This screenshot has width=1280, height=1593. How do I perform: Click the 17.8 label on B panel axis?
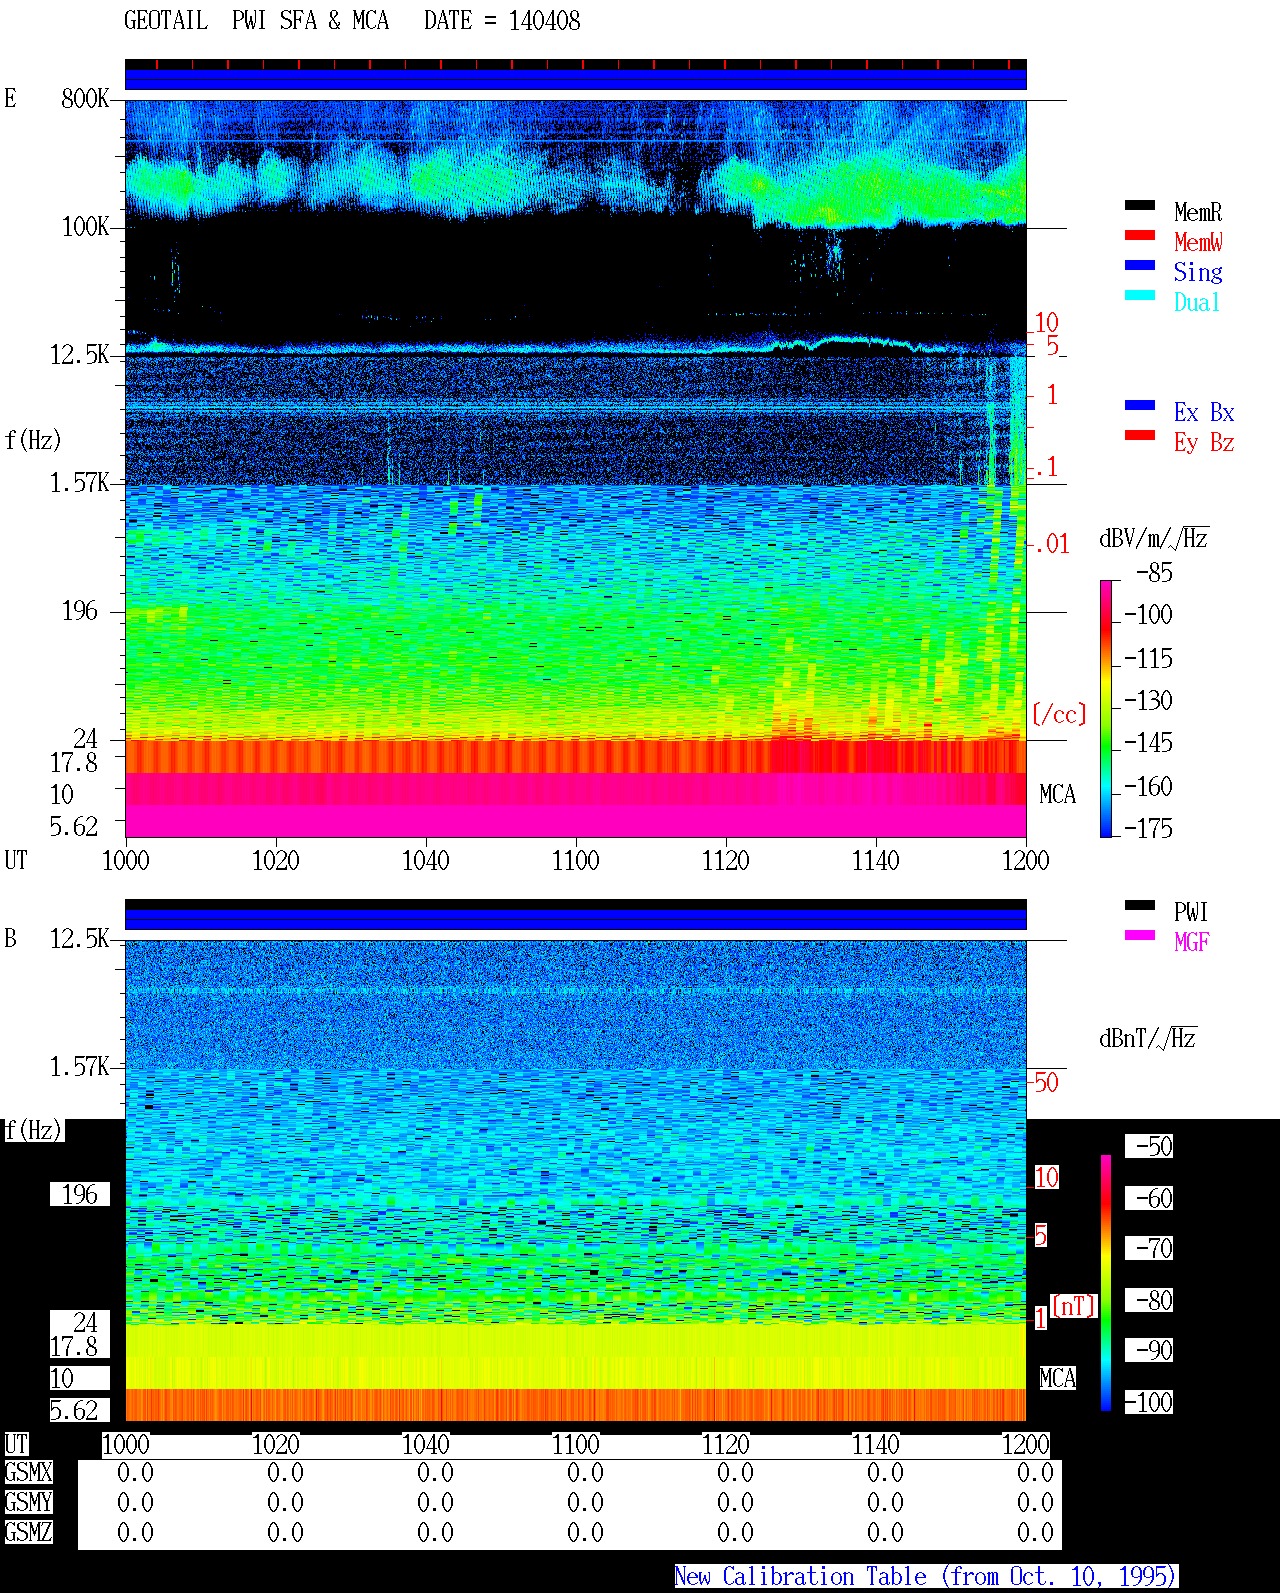(74, 1347)
